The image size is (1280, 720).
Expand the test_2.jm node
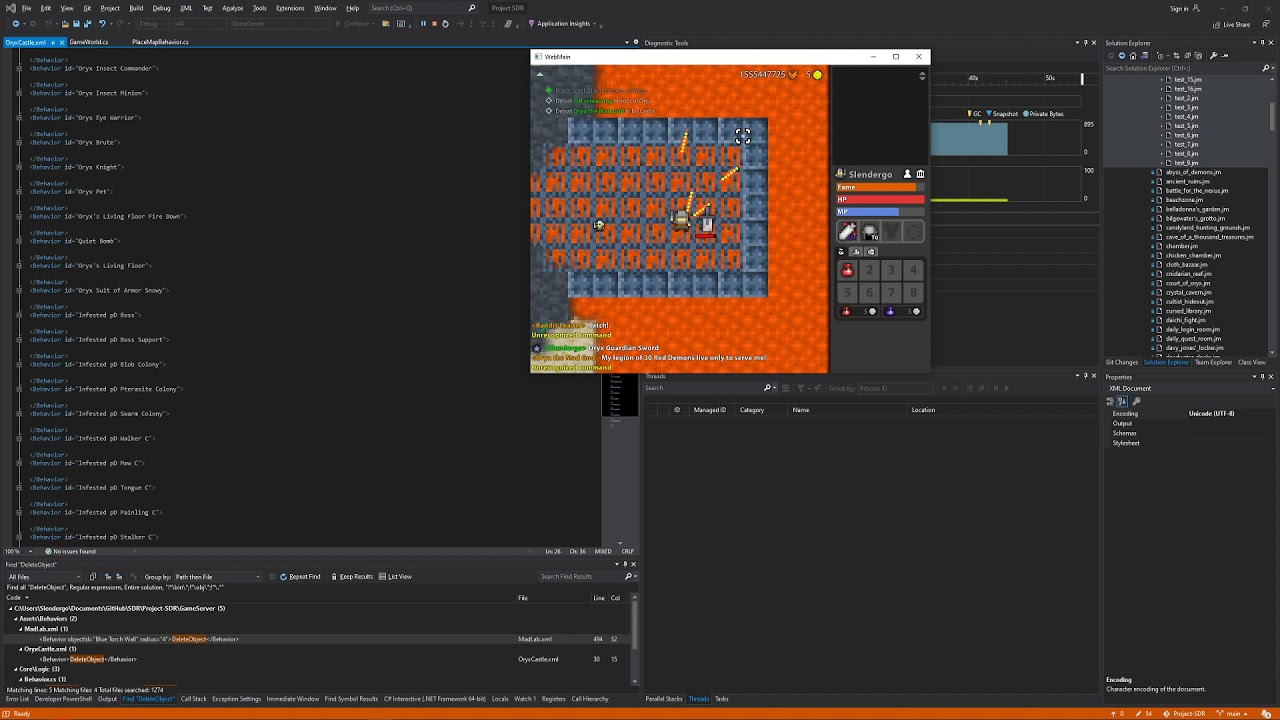[x=1163, y=98]
